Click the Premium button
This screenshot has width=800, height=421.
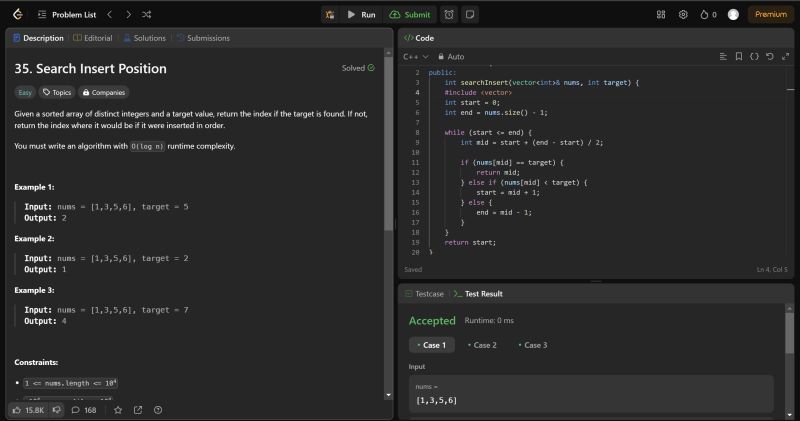pyautogui.click(x=770, y=14)
